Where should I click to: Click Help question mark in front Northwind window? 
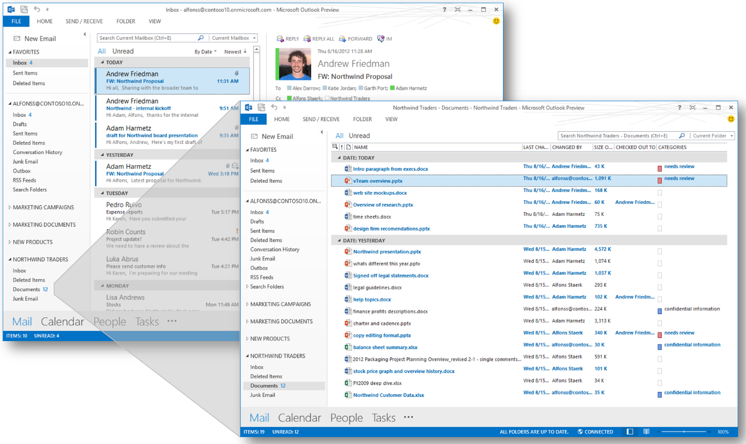point(679,107)
